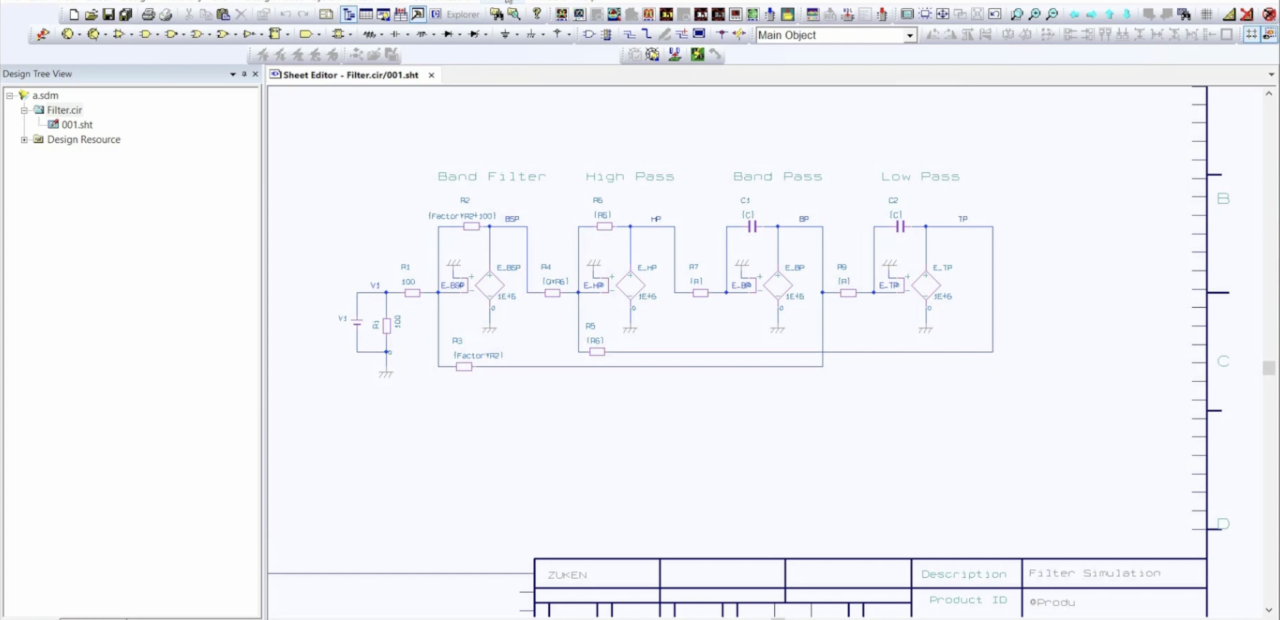Open a new document with the New icon
Viewport: 1280px width, 620px height.
pyautogui.click(x=74, y=14)
